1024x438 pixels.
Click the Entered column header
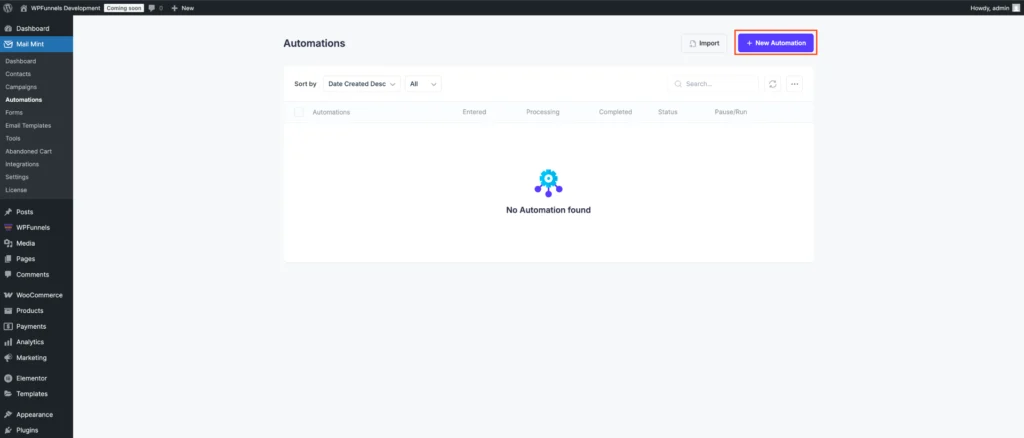pos(474,112)
